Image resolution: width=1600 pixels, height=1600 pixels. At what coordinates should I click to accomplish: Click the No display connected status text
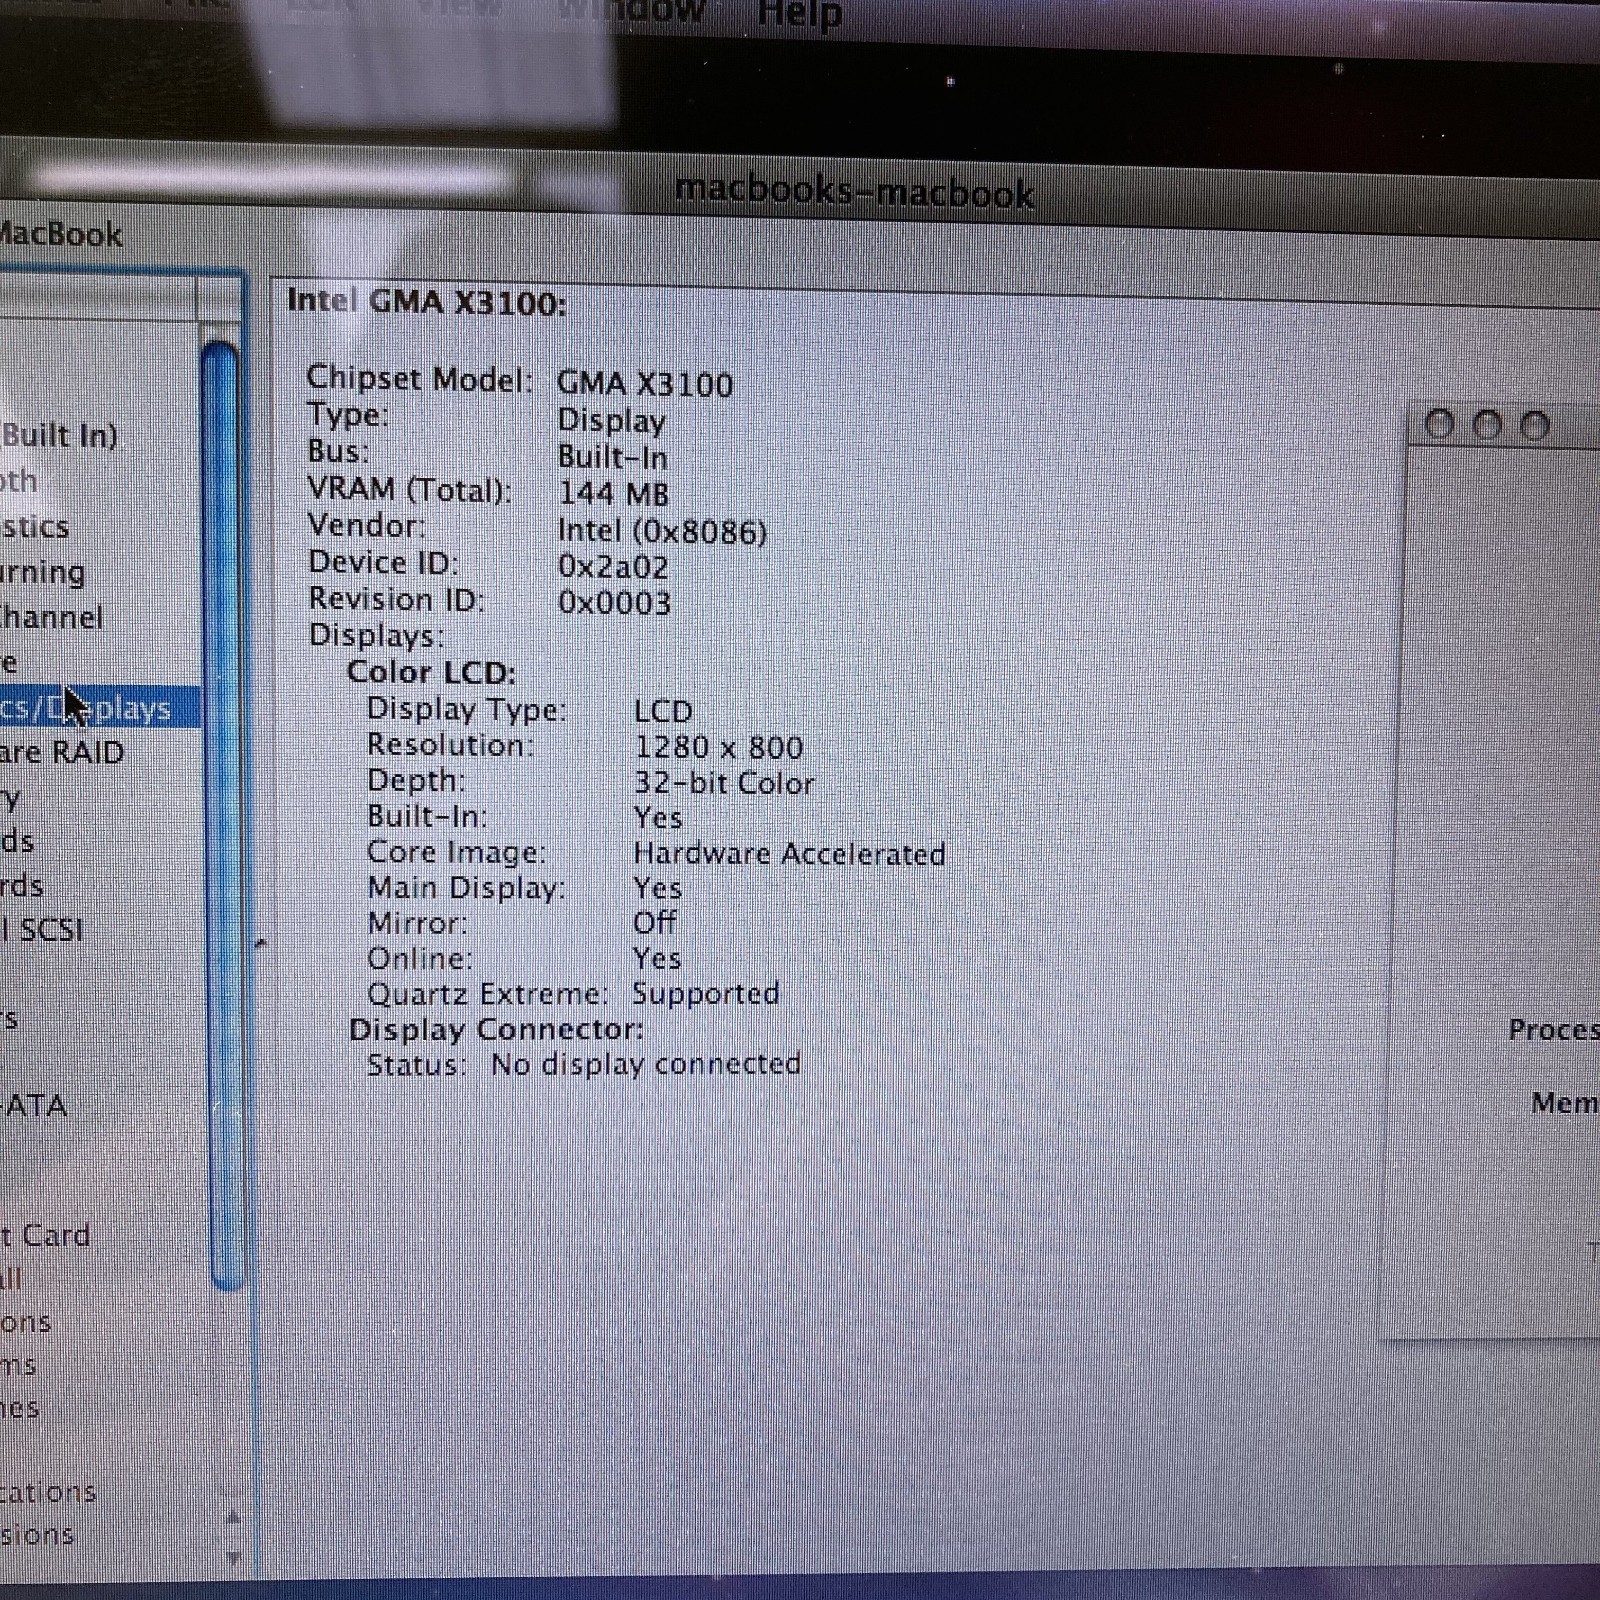click(645, 1065)
